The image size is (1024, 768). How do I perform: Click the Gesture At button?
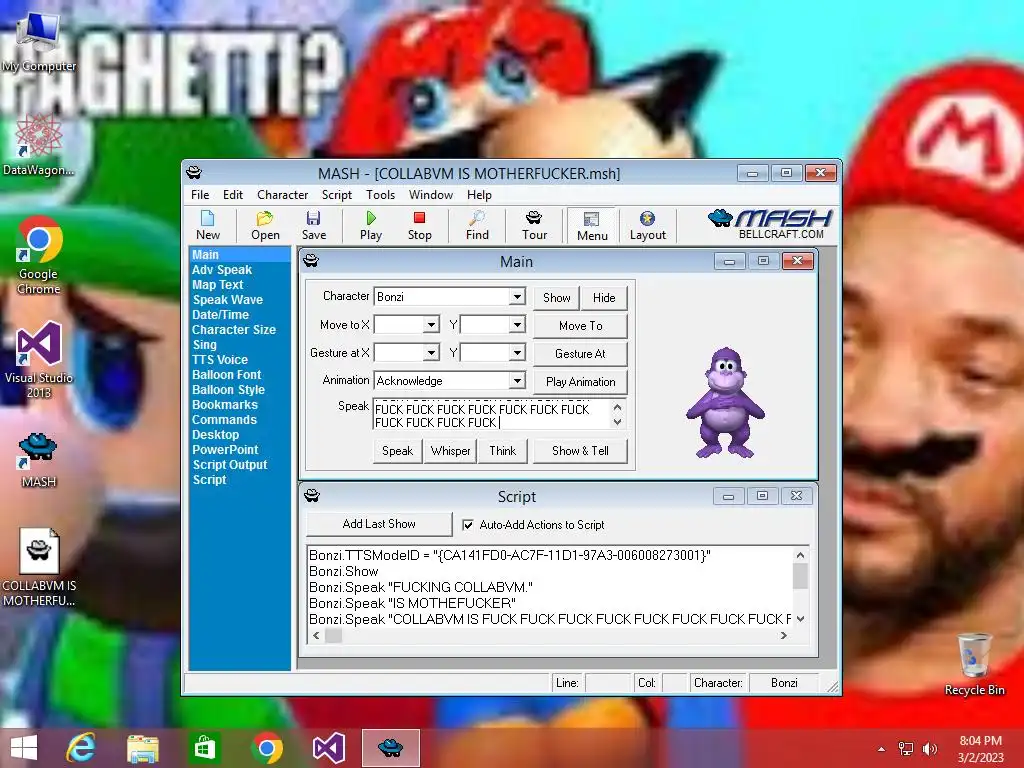581,353
